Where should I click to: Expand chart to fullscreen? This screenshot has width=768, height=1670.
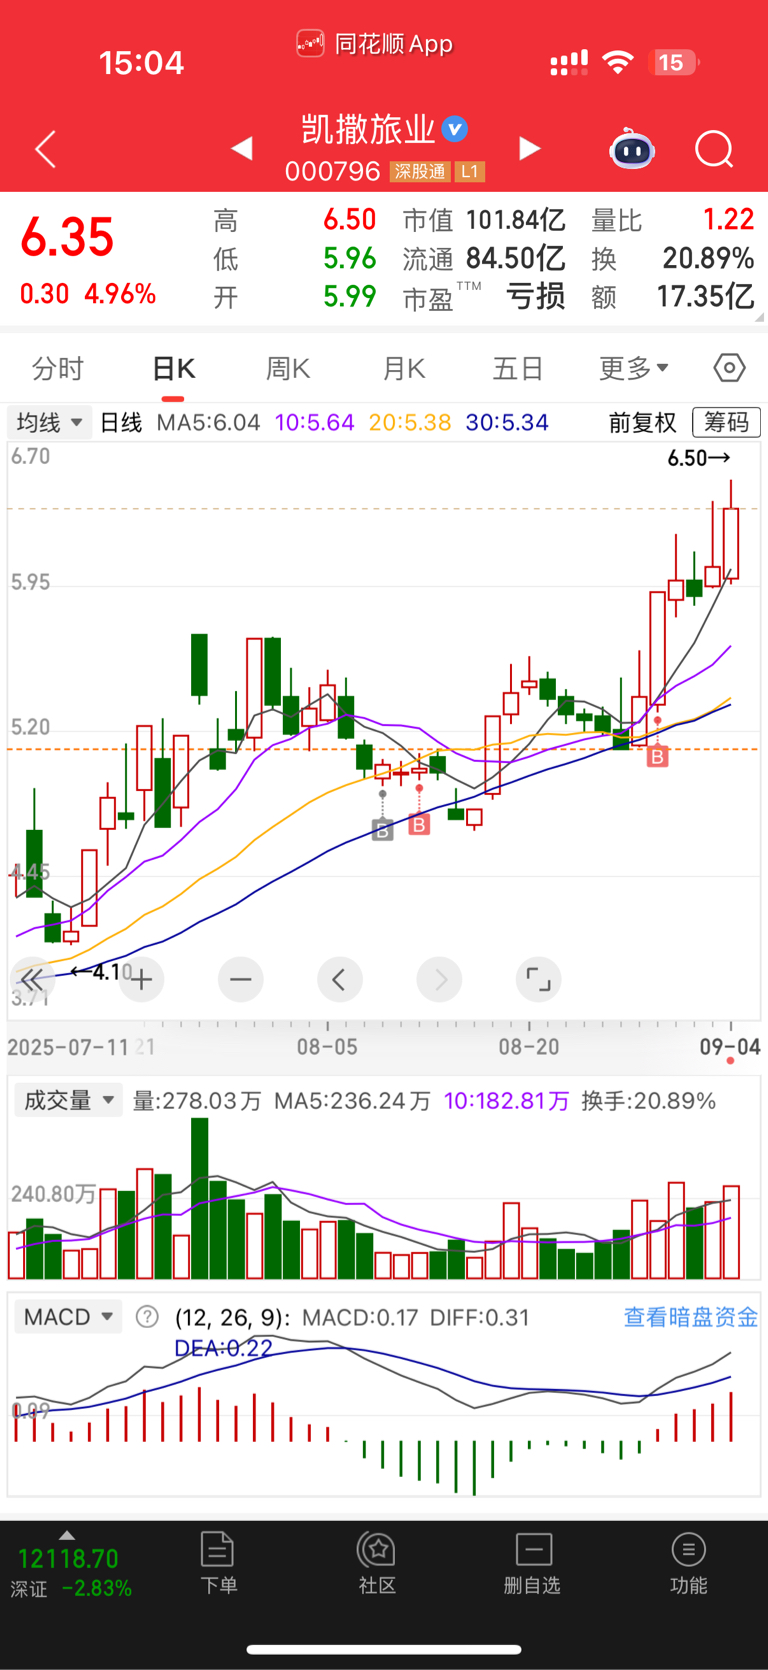coord(538,979)
